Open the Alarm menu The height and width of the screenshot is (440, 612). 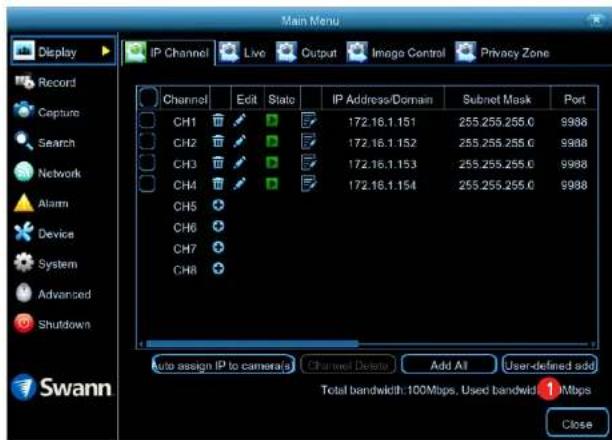41,203
